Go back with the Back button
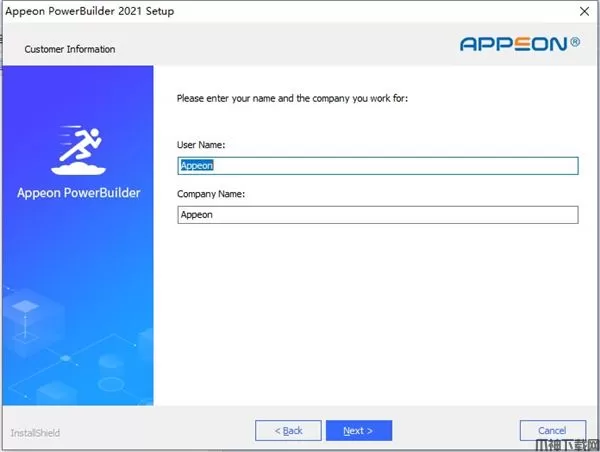Image resolution: width=600 pixels, height=452 pixels. [288, 431]
